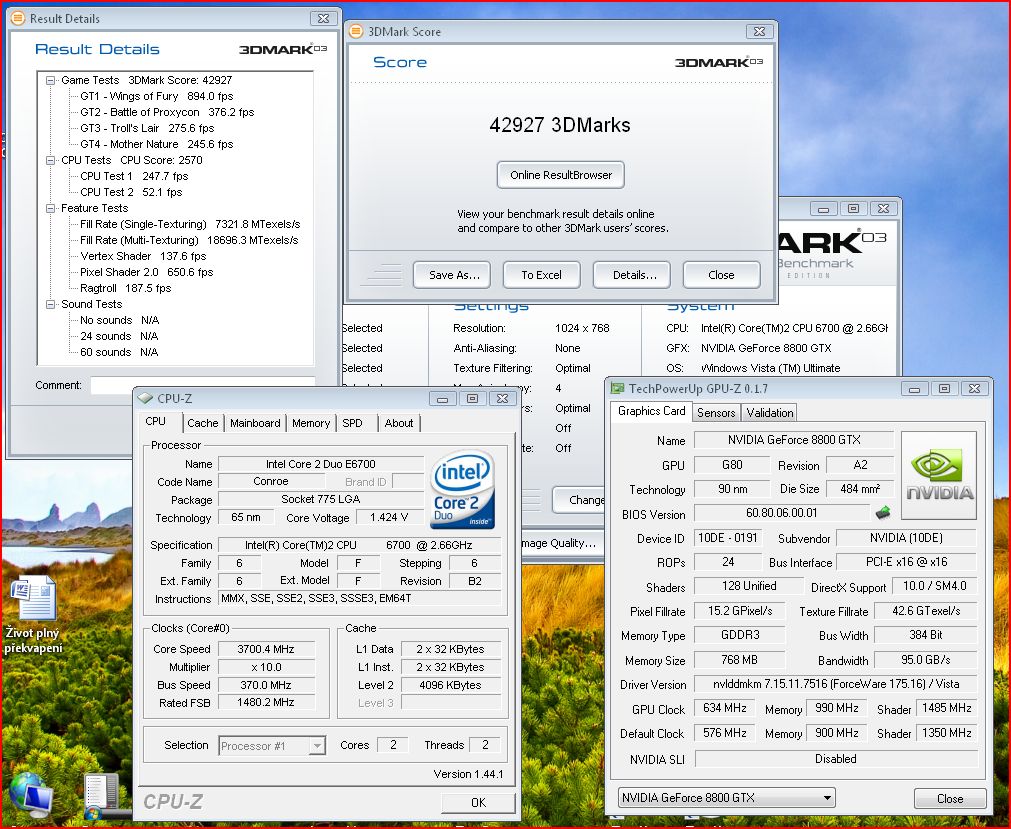Click the CPU-Z title bar icon
The height and width of the screenshot is (829, 1011).
coord(146,398)
